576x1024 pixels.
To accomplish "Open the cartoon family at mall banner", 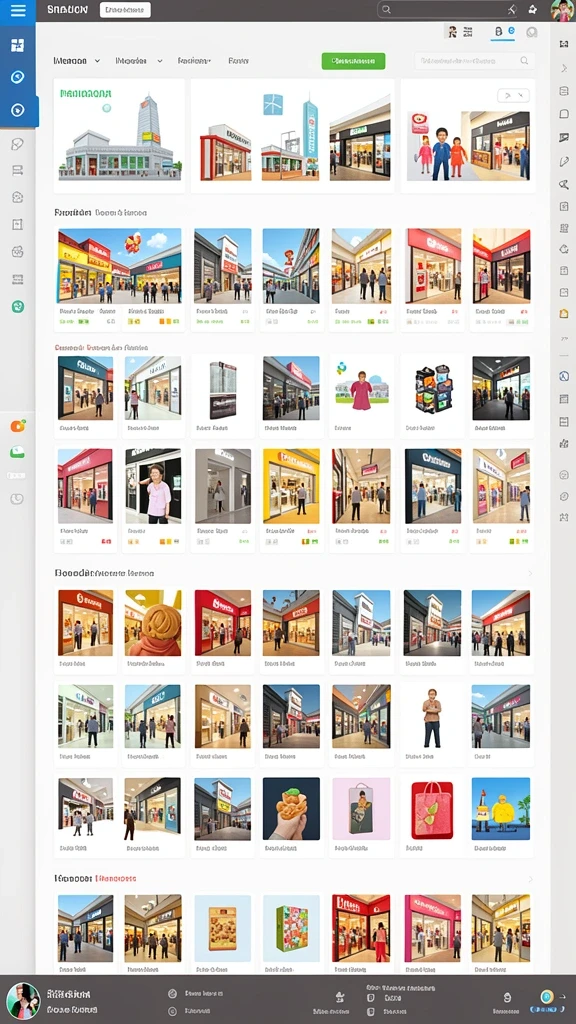I will (468, 136).
